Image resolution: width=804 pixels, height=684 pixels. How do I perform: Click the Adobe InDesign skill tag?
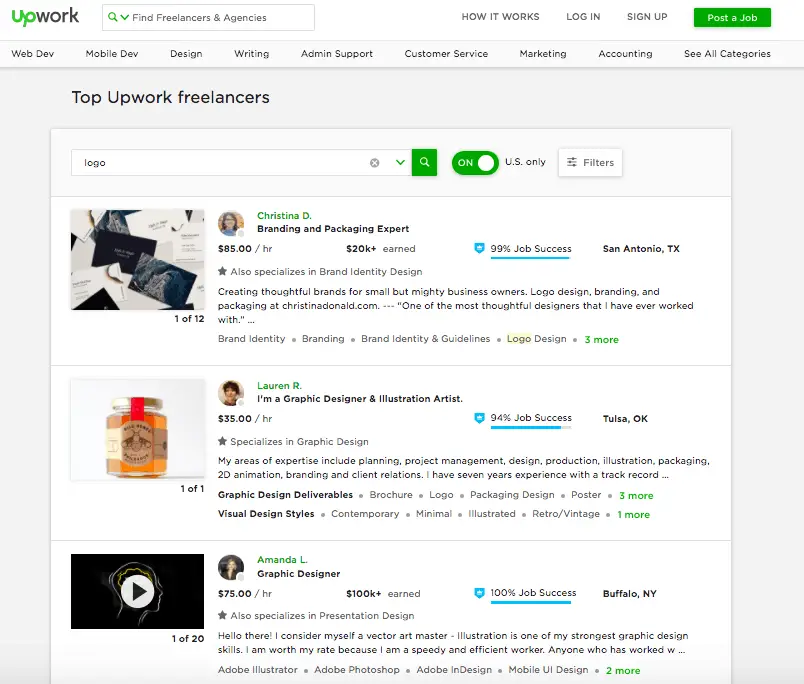(454, 670)
